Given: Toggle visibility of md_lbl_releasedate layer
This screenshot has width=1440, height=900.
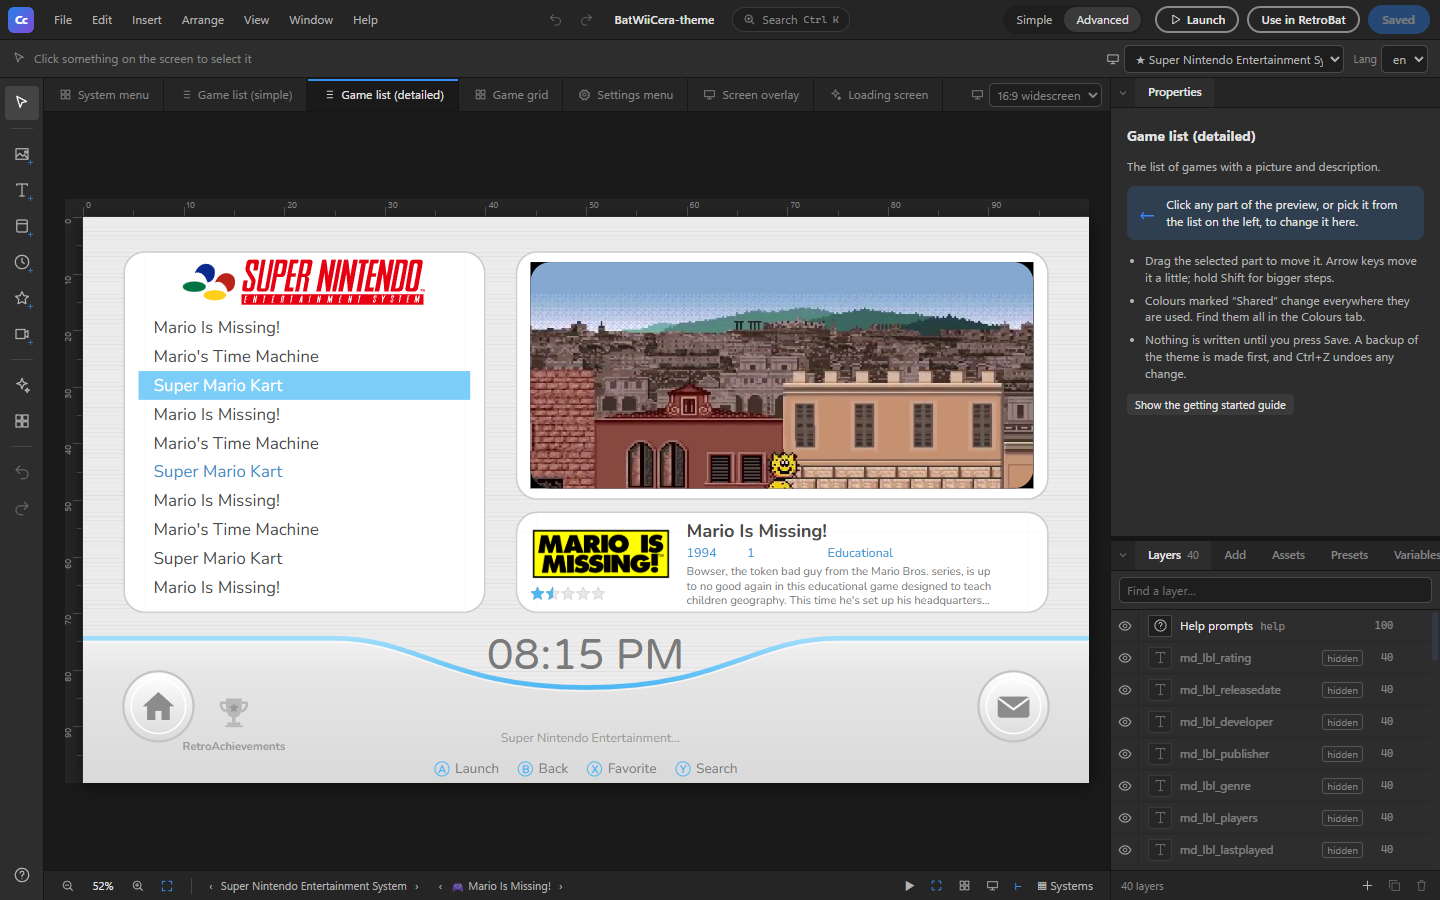Looking at the screenshot, I should [1125, 690].
